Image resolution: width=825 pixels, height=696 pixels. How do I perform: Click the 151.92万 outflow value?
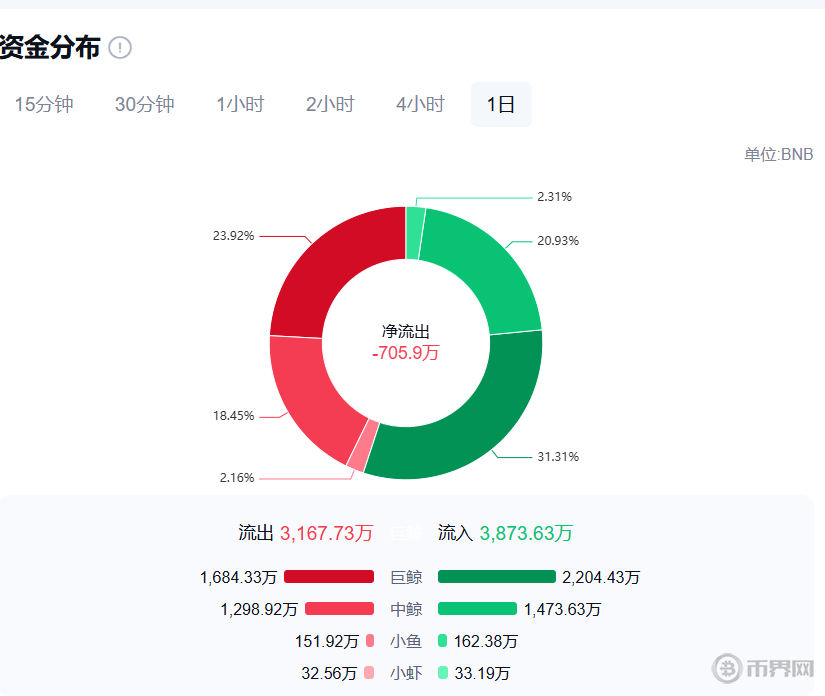point(327,642)
